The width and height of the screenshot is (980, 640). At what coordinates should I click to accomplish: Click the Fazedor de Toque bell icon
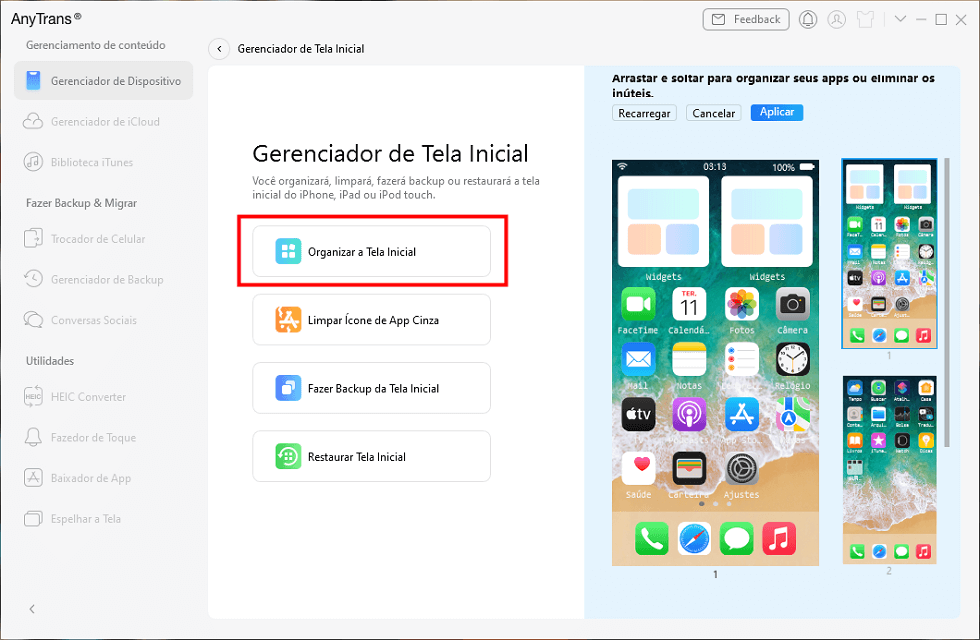(33, 438)
